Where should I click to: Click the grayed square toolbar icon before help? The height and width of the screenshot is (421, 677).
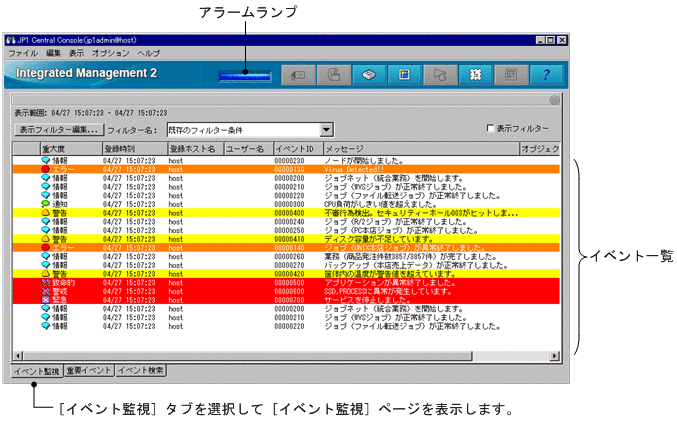[511, 75]
